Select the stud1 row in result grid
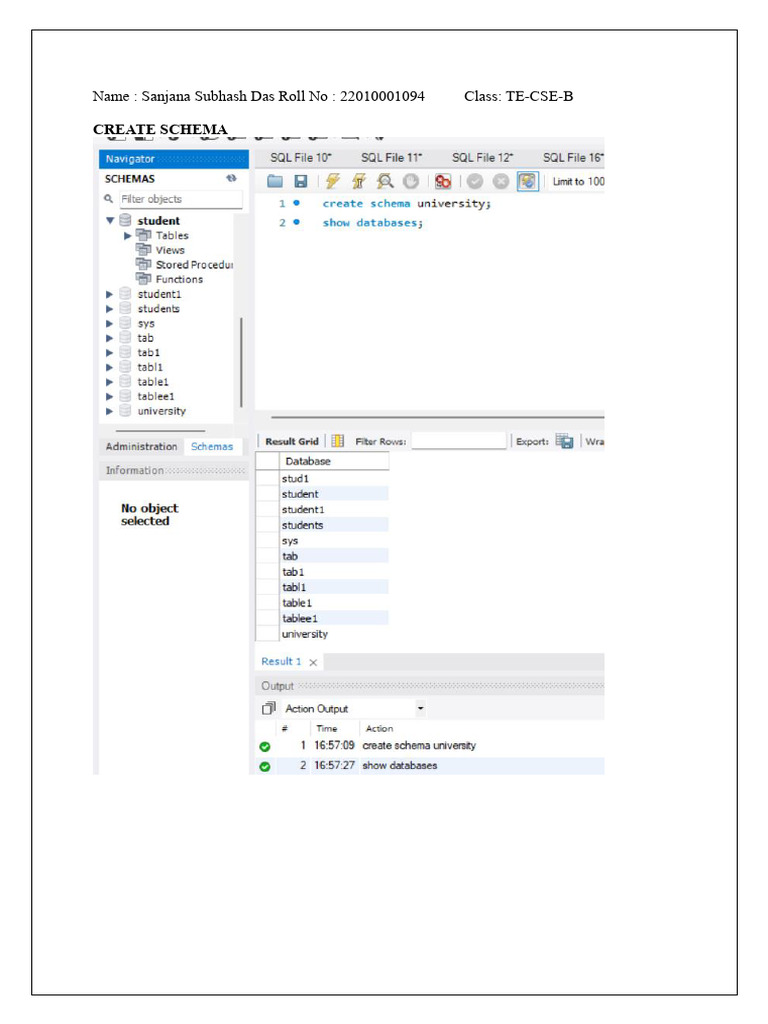The width and height of the screenshot is (768, 1024). click(334, 479)
